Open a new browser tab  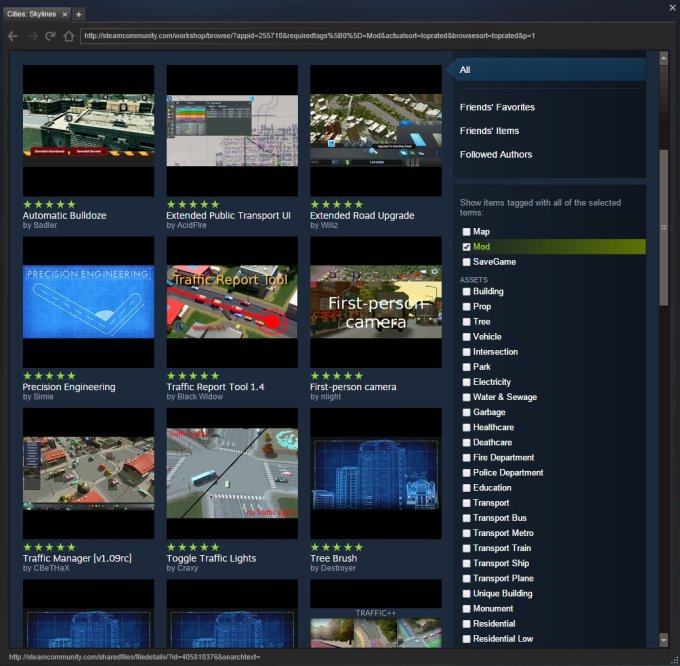click(78, 14)
